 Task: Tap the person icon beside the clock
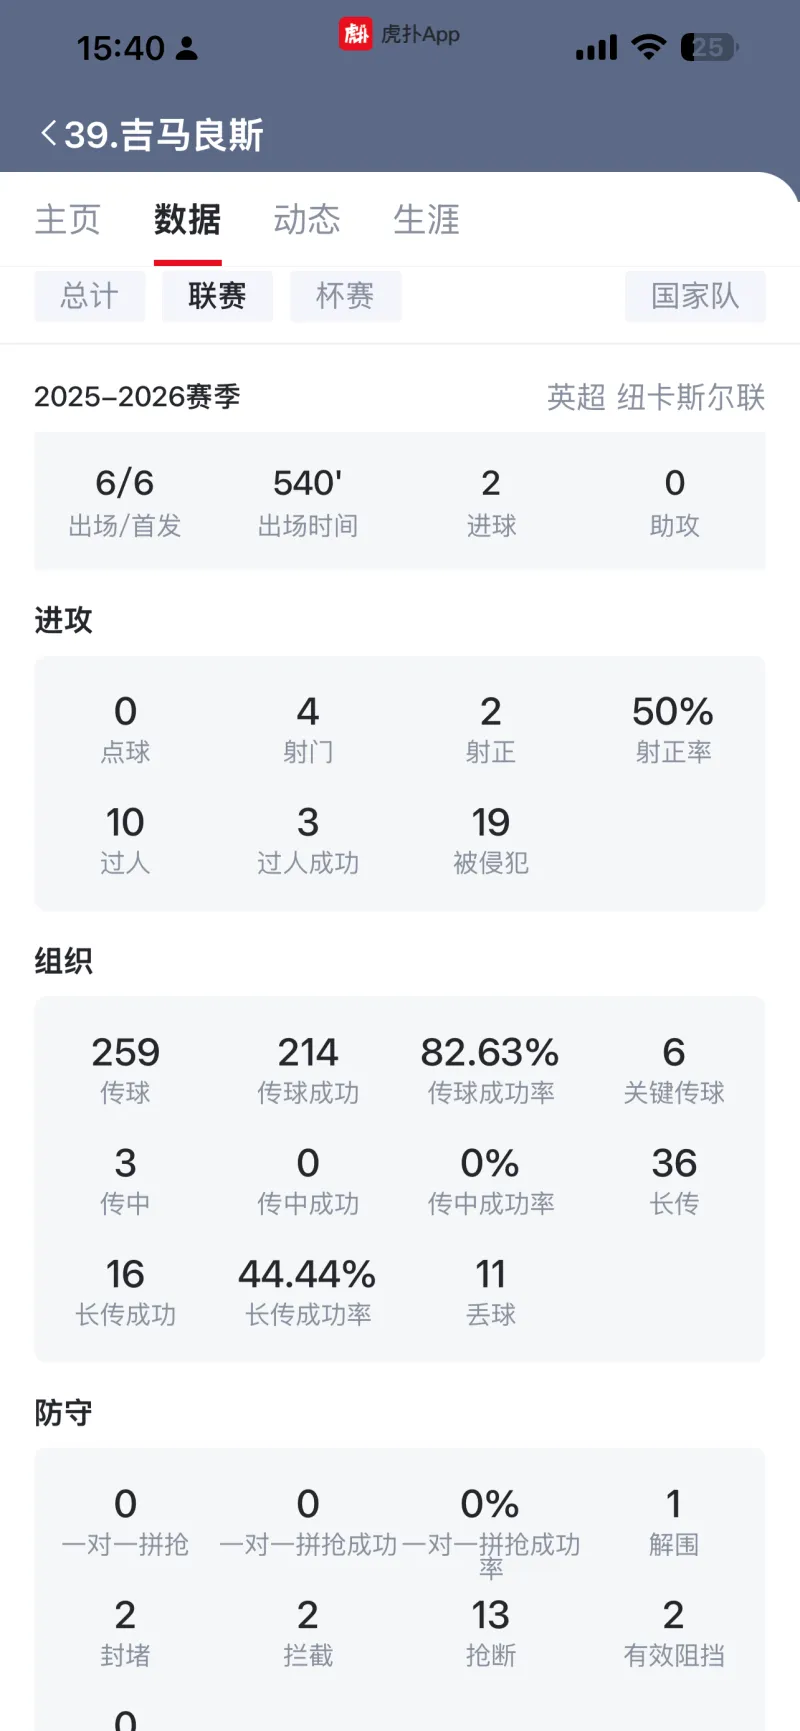point(187,48)
